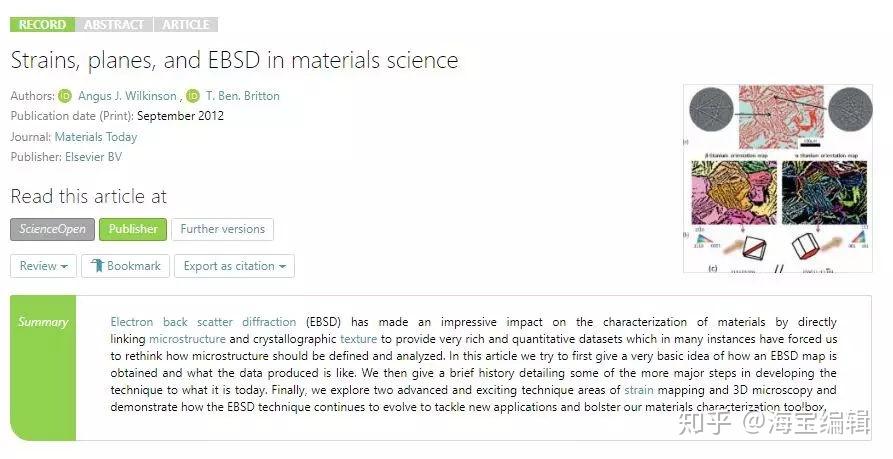
Task: Open author Angus J. Wilkinson's profile link
Action: pos(127,96)
